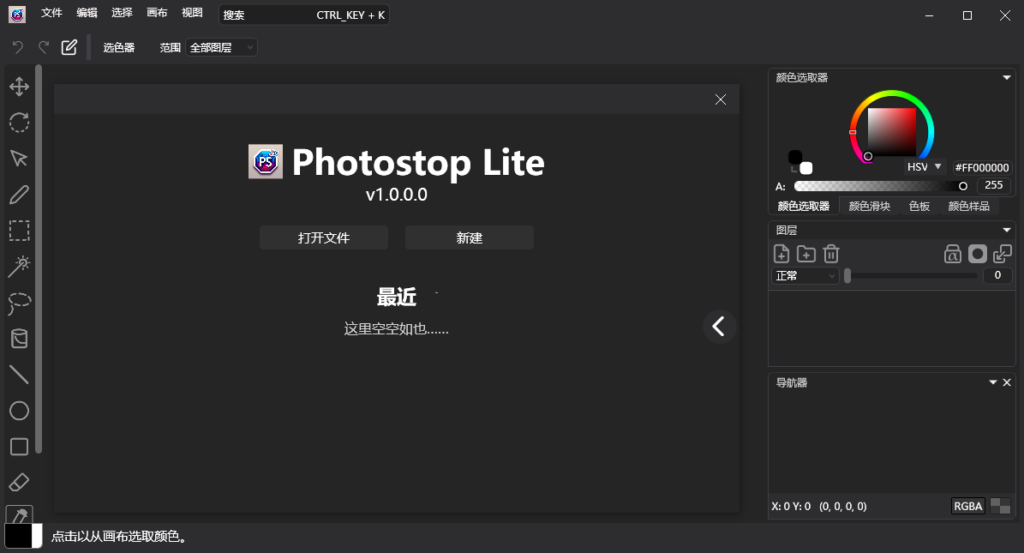Click the left toolbar vertical scrollbar
This screenshot has width=1024, height=553.
[39, 259]
